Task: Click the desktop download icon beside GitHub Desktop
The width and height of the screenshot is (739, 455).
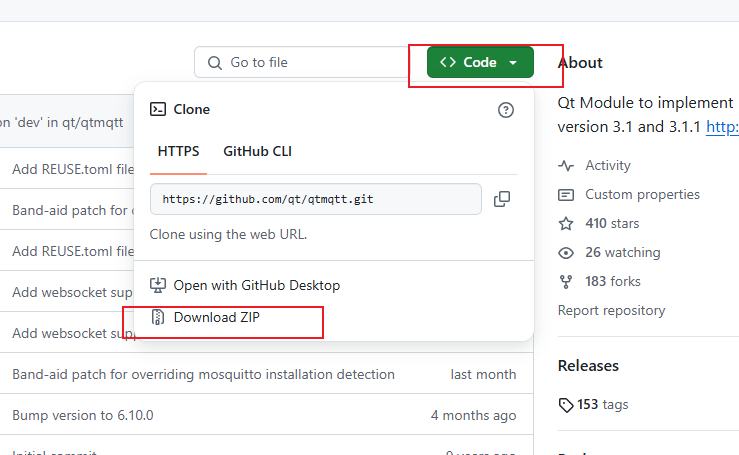Action: point(158,285)
